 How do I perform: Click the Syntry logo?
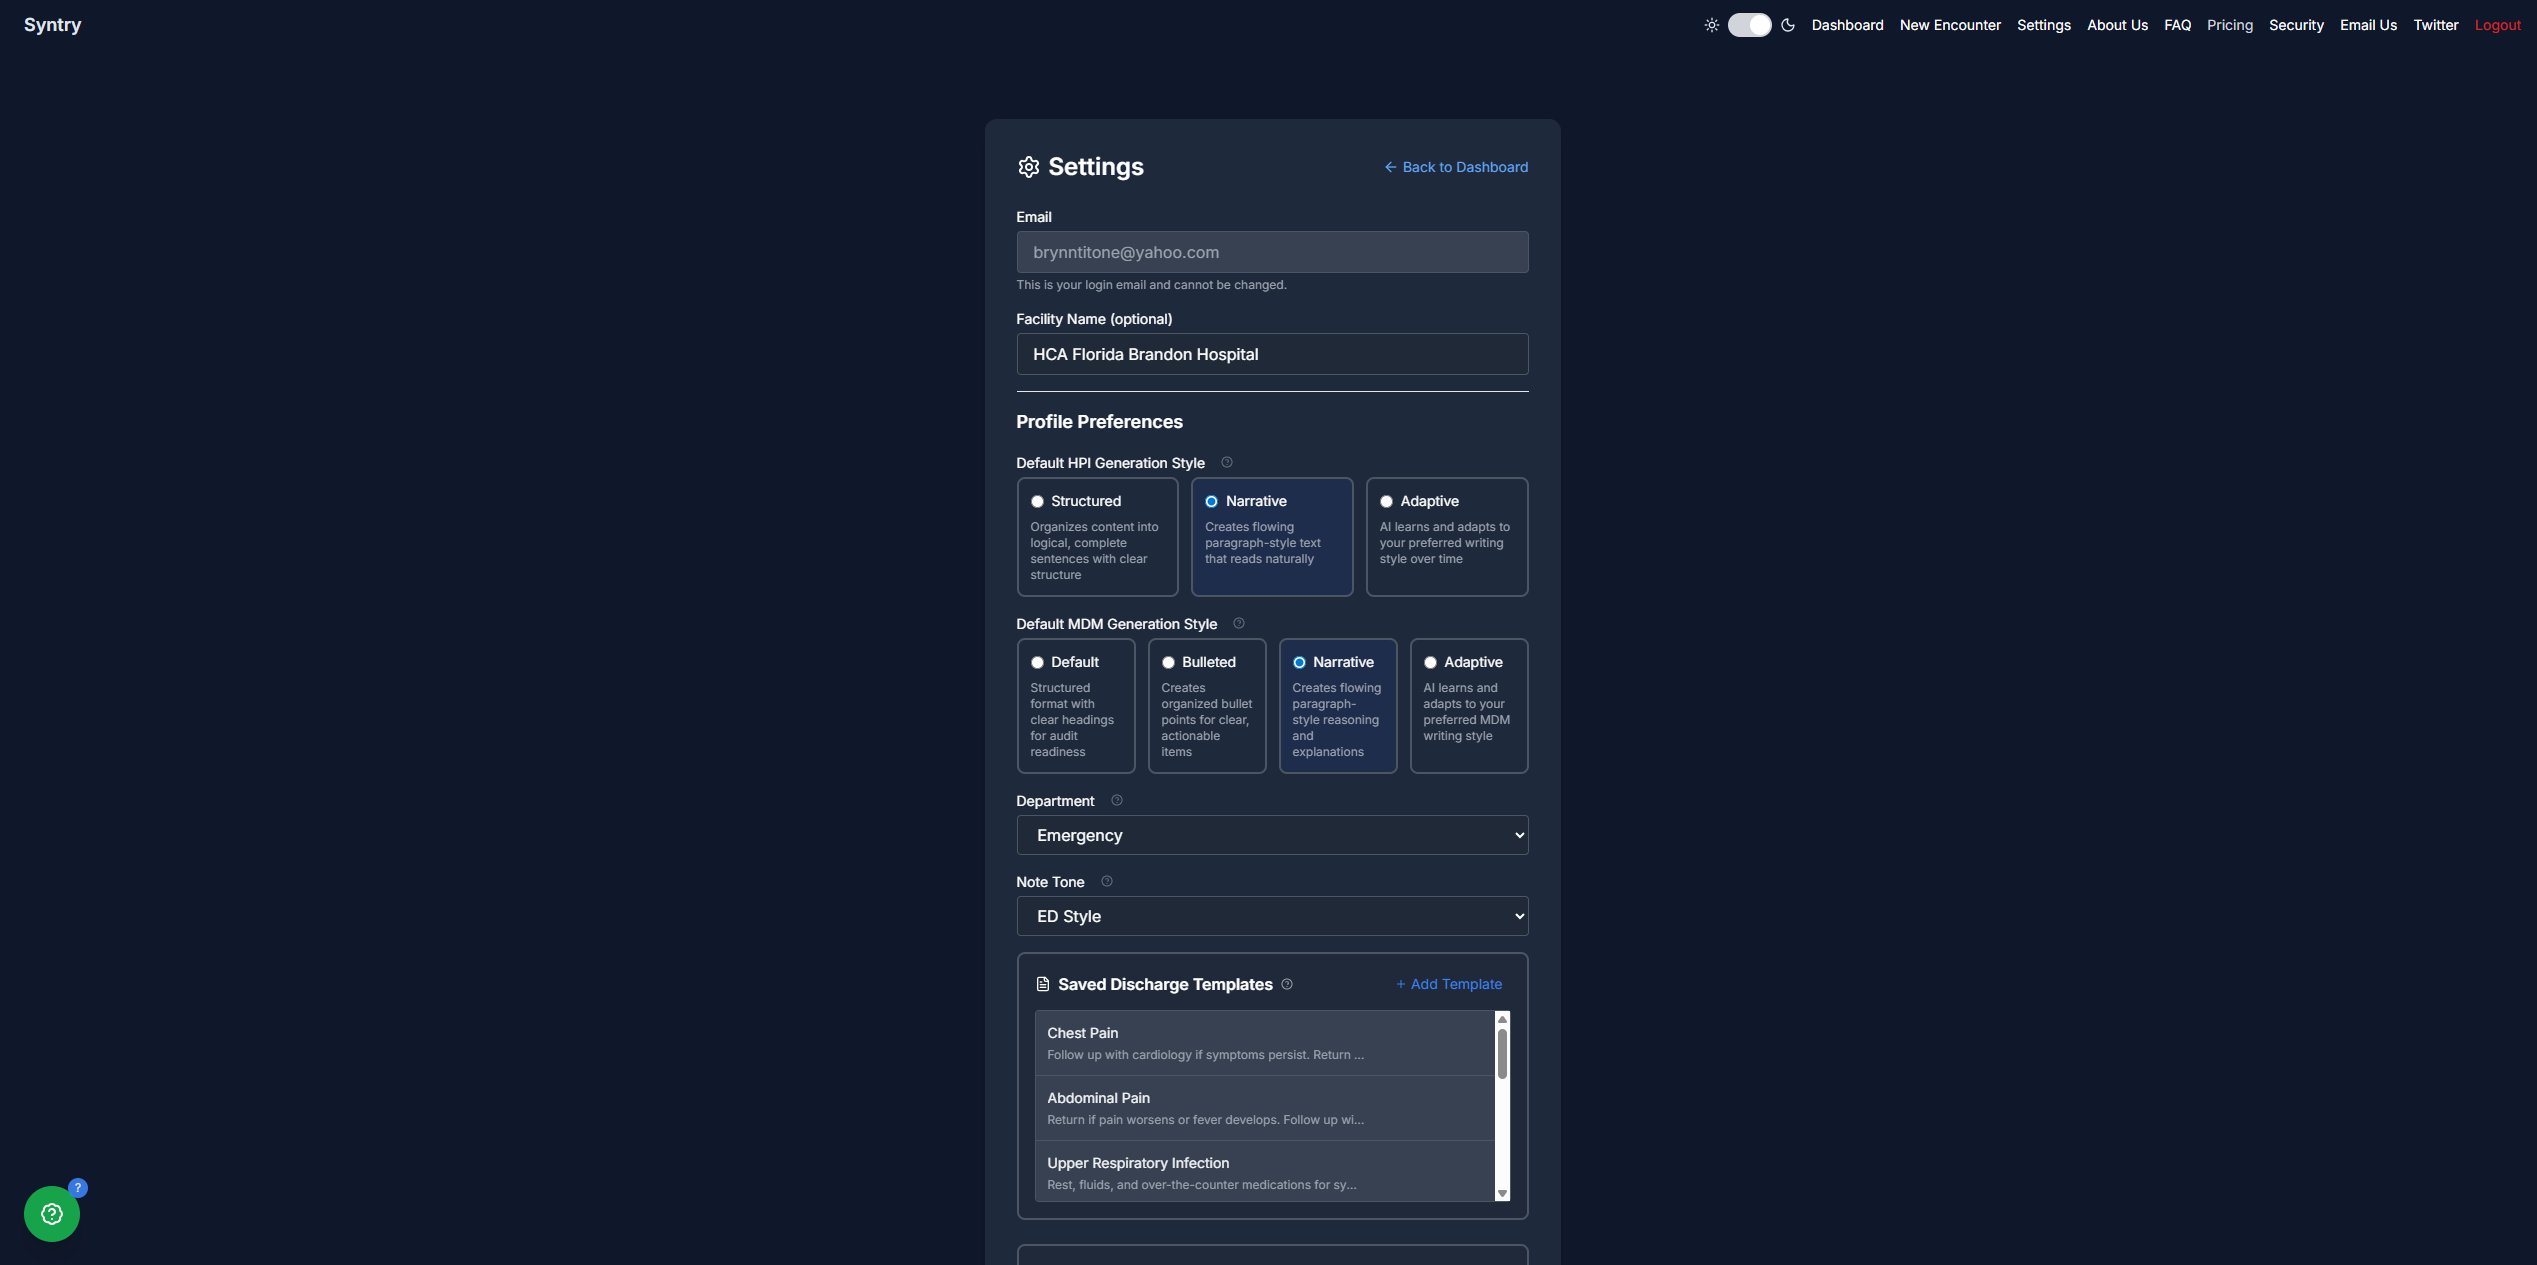tap(53, 25)
